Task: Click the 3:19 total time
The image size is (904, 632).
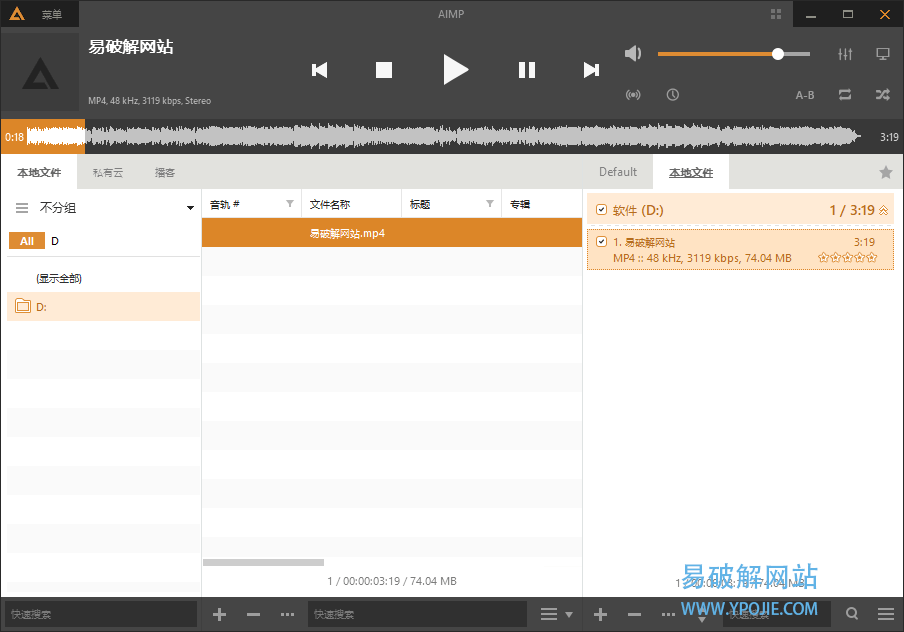Action: click(889, 137)
